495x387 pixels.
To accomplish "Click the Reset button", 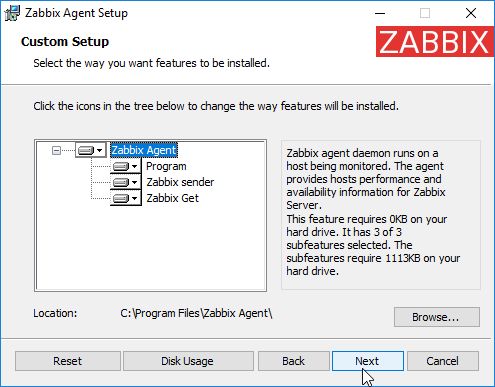I will (x=68, y=361).
